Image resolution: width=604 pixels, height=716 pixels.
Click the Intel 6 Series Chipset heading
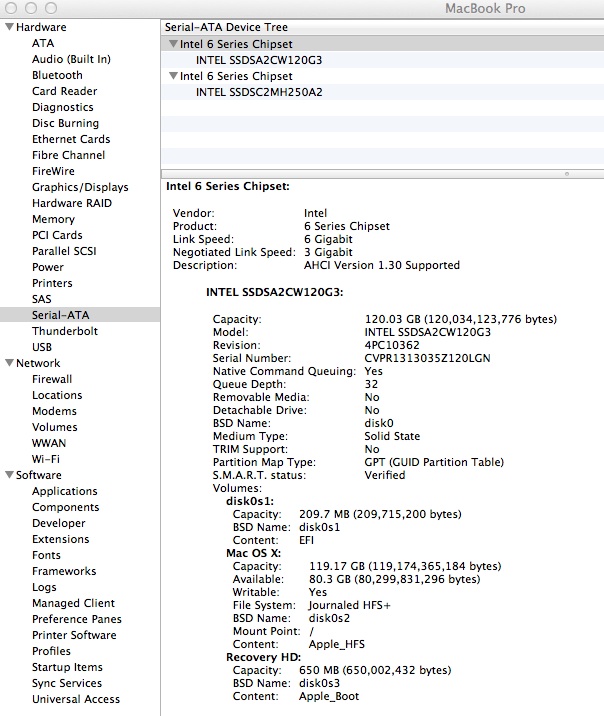coord(228,186)
